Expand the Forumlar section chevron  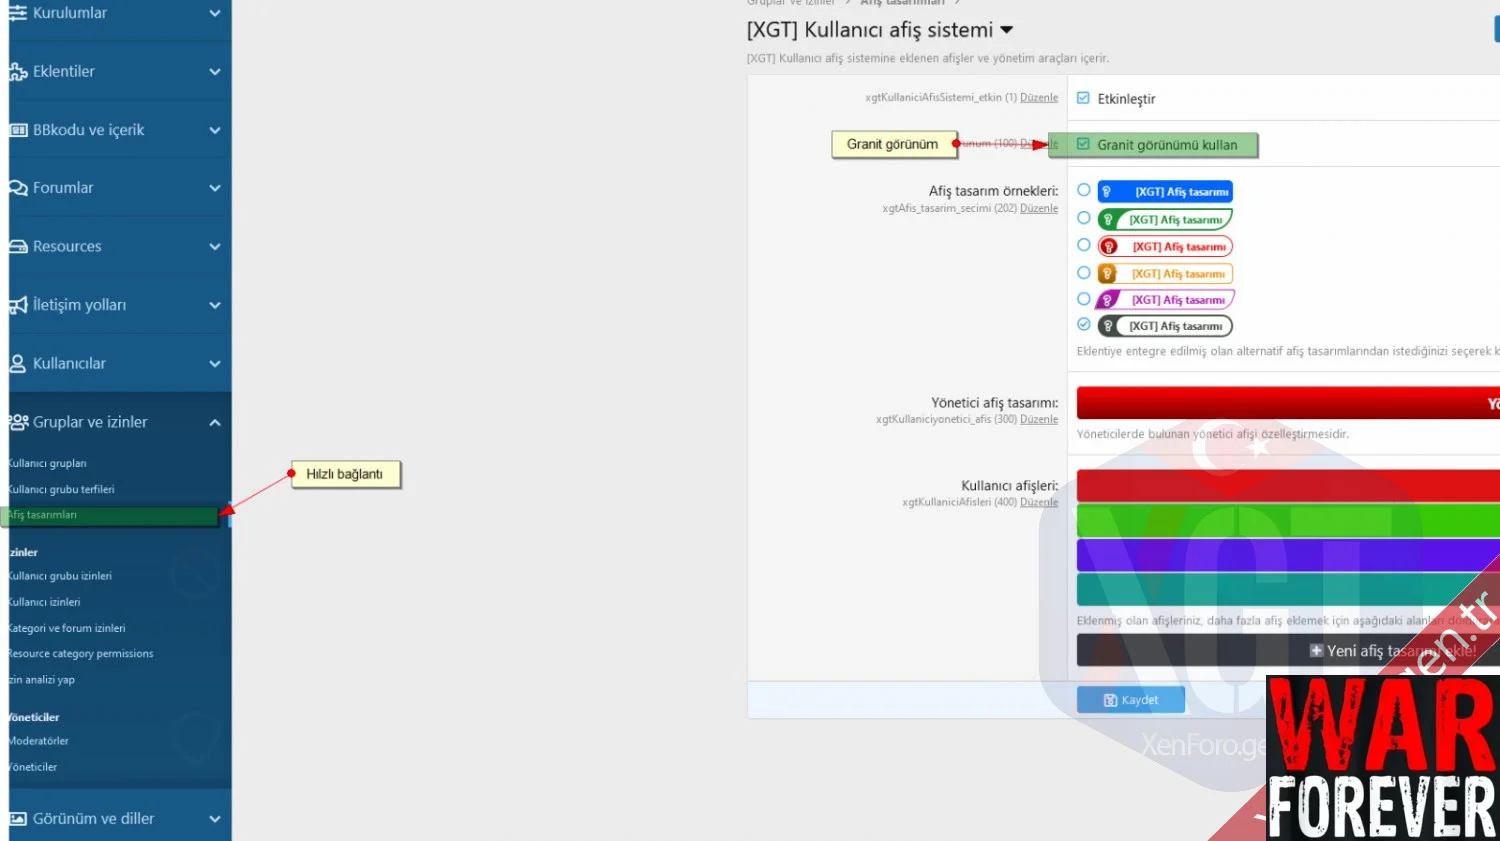214,188
